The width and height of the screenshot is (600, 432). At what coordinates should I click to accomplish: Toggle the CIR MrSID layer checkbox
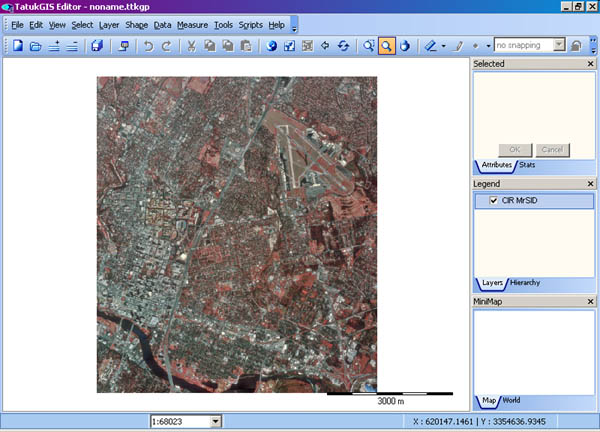pyautogui.click(x=494, y=202)
